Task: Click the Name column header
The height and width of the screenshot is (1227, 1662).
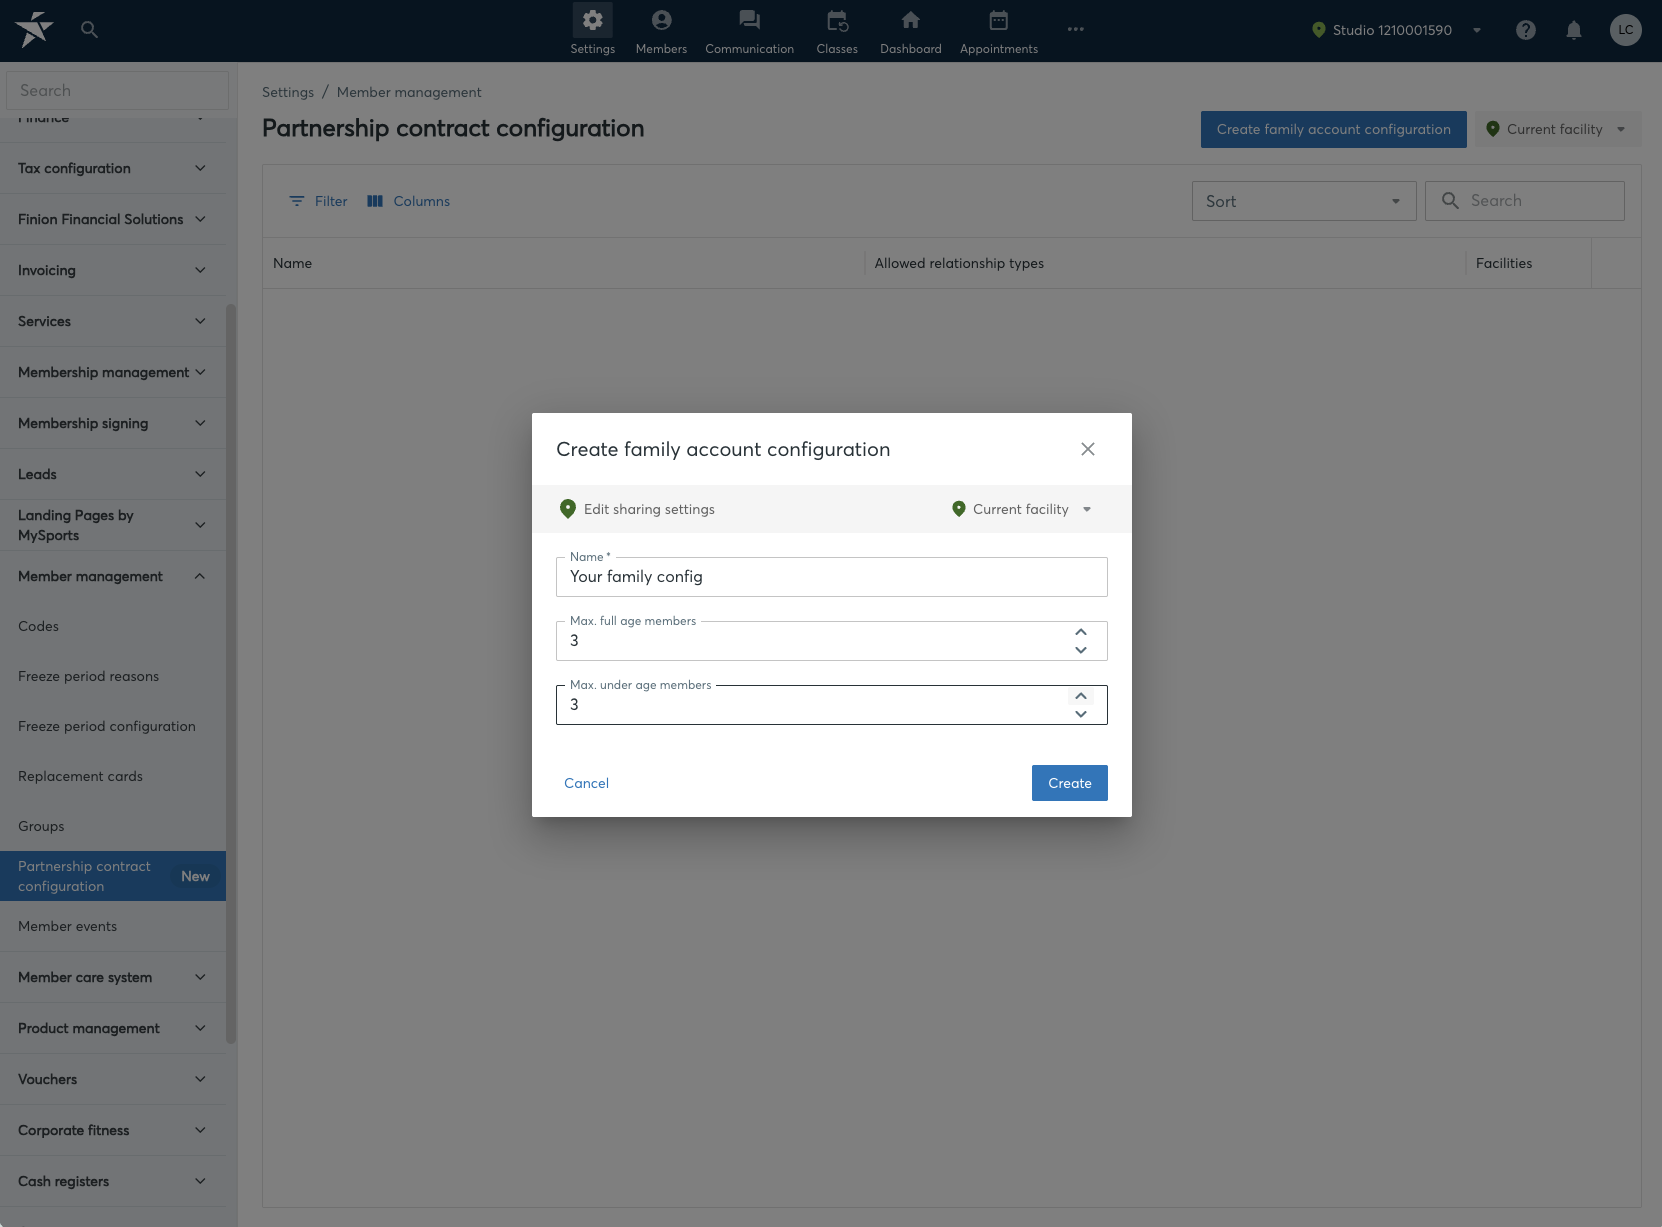Action: (563, 263)
